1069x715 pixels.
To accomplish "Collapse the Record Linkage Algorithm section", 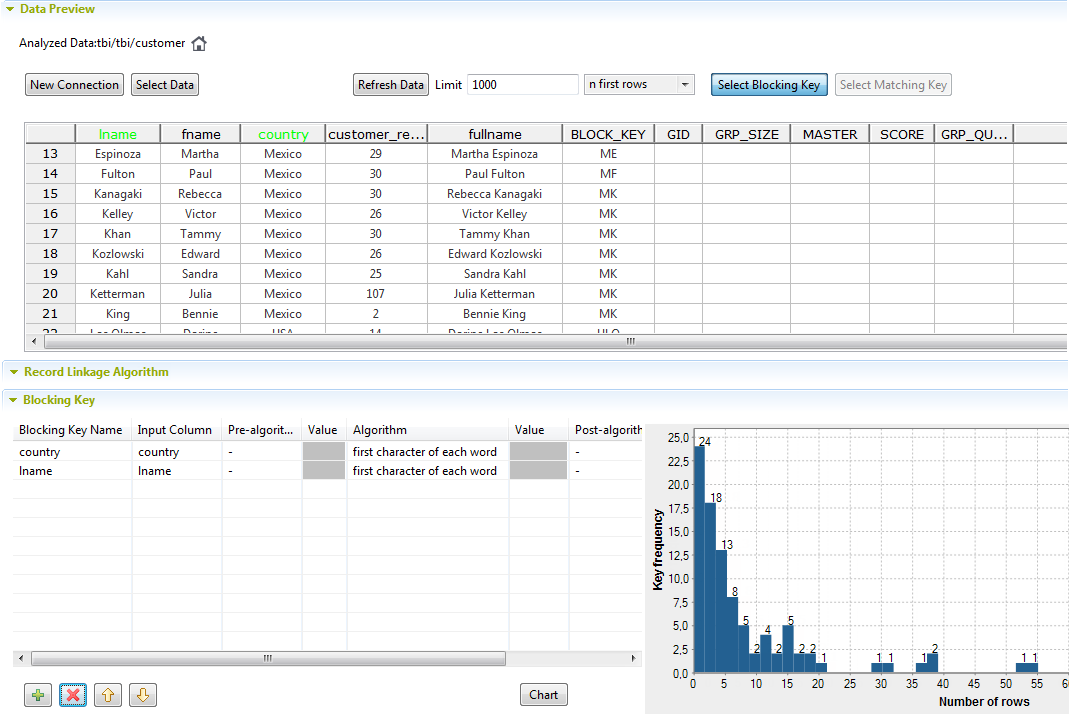I will (13, 372).
